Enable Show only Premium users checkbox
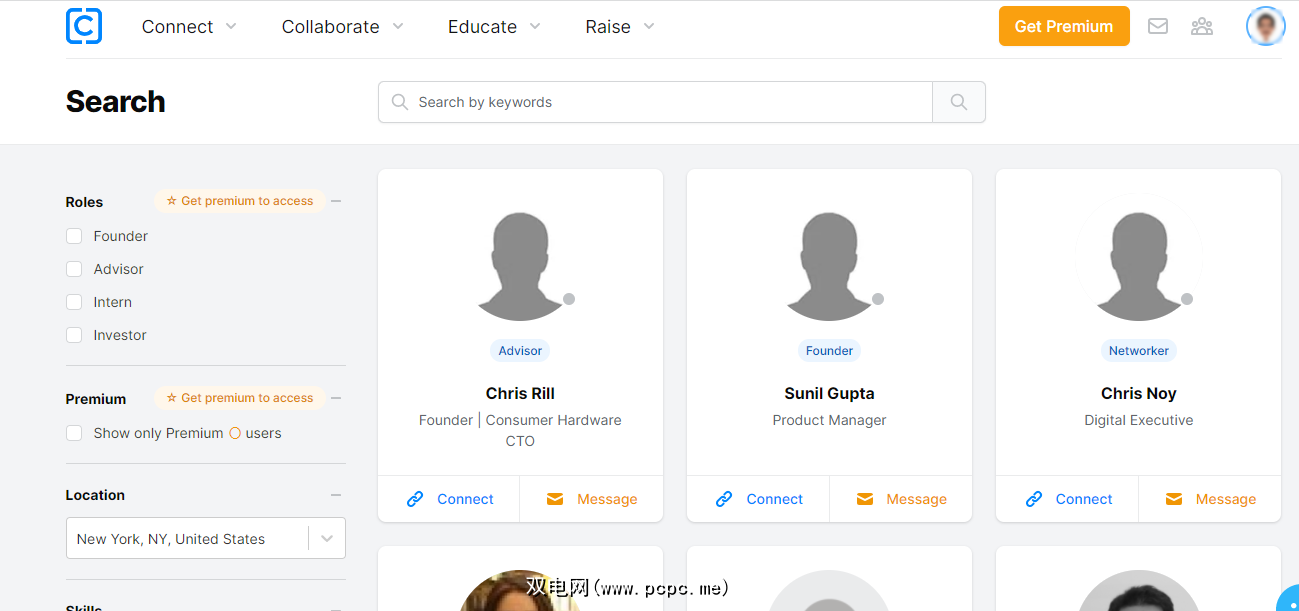Image resolution: width=1299 pixels, height=611 pixels. [74, 433]
